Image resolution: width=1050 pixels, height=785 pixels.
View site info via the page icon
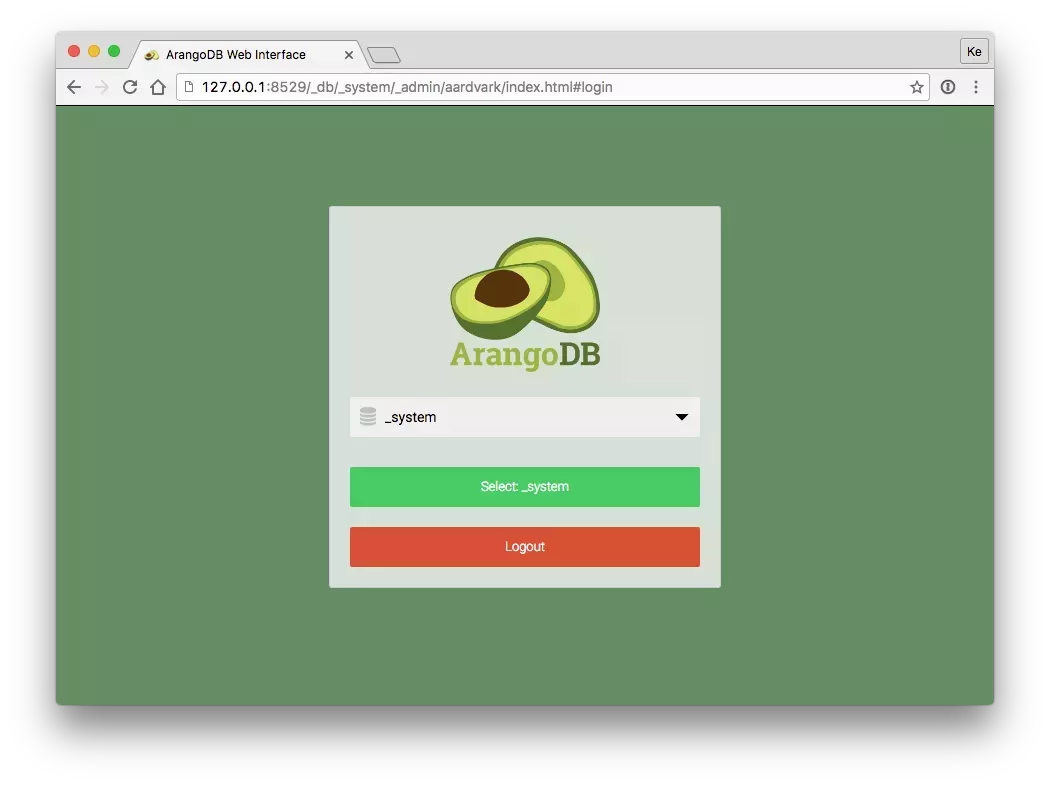[x=189, y=87]
